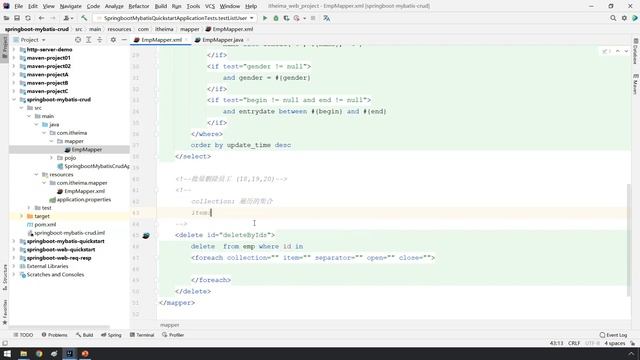Click the Windows Start button
This screenshot has height=360, width=640.
pyautogui.click(x=7, y=353)
